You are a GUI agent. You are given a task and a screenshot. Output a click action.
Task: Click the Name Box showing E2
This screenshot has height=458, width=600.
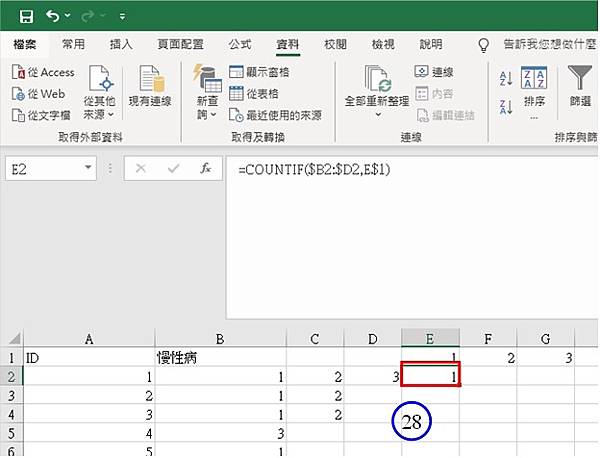coord(43,169)
